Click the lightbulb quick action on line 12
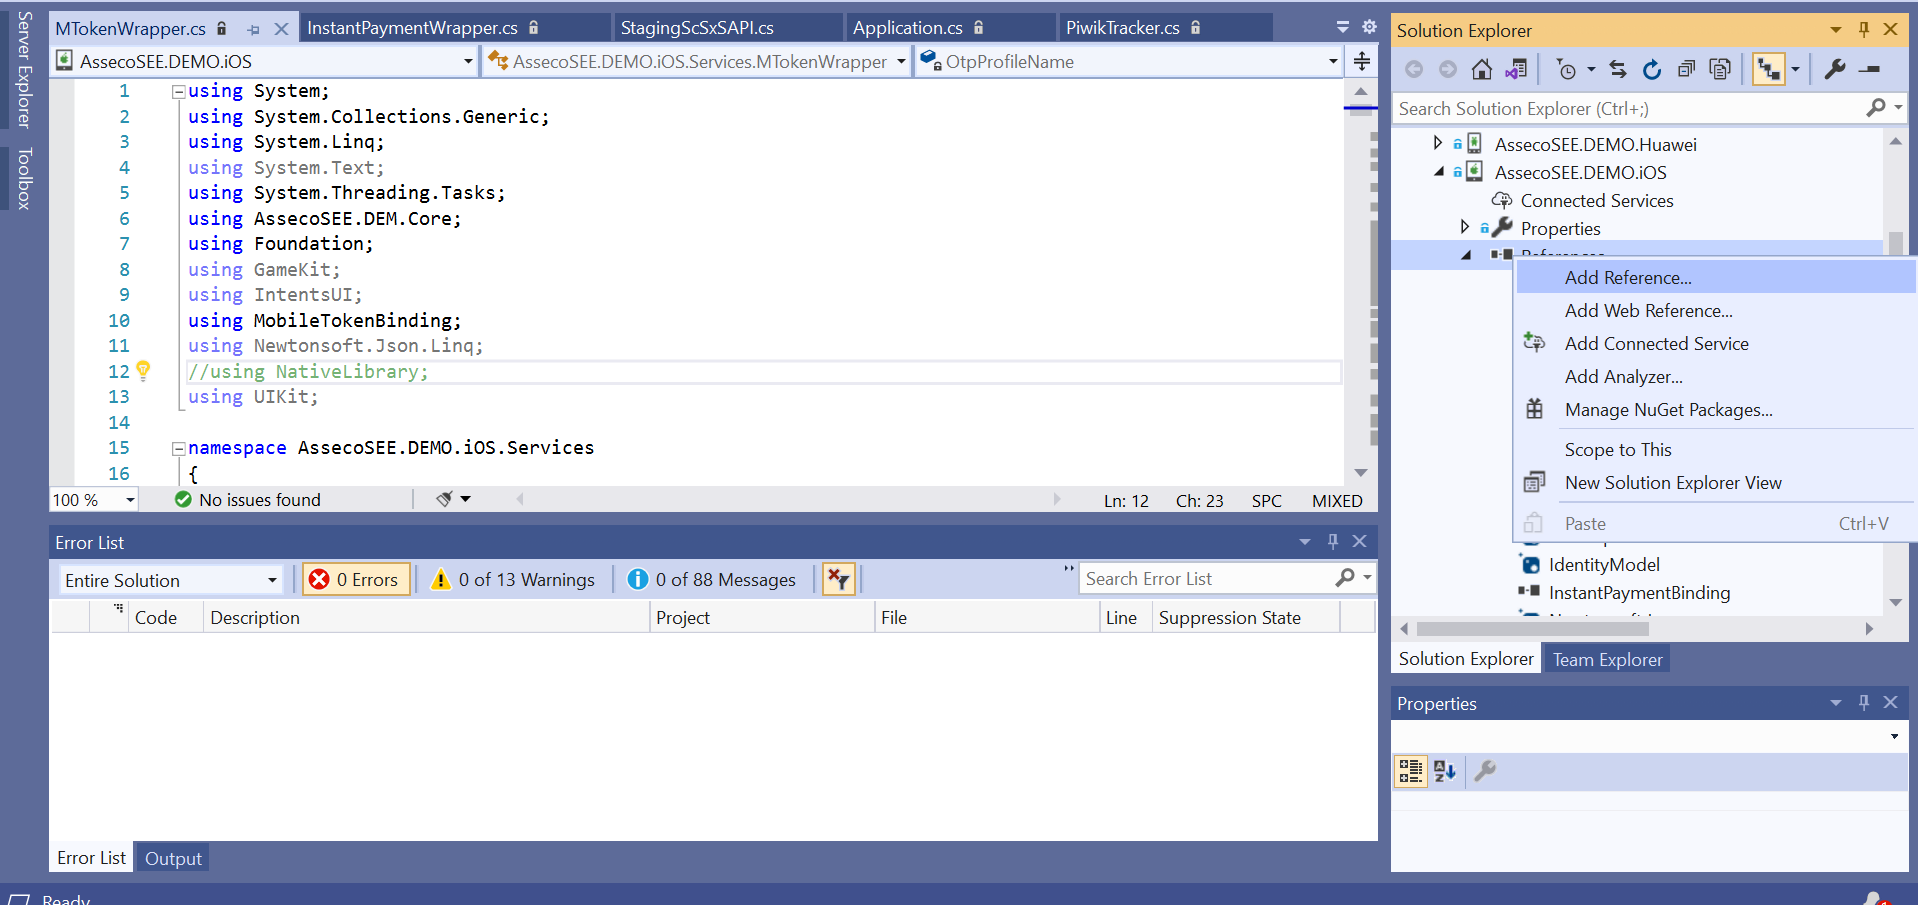 [143, 371]
